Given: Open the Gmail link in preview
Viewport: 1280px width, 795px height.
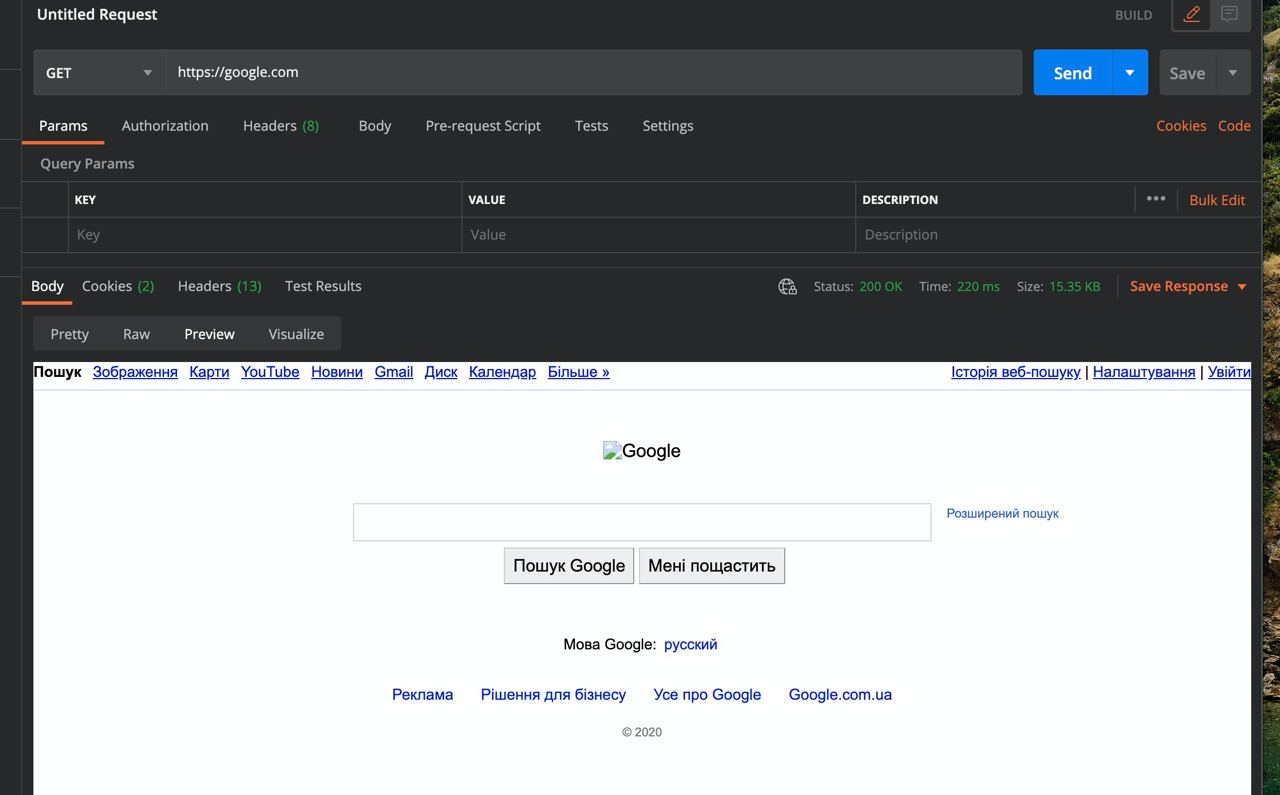Looking at the screenshot, I should (394, 372).
